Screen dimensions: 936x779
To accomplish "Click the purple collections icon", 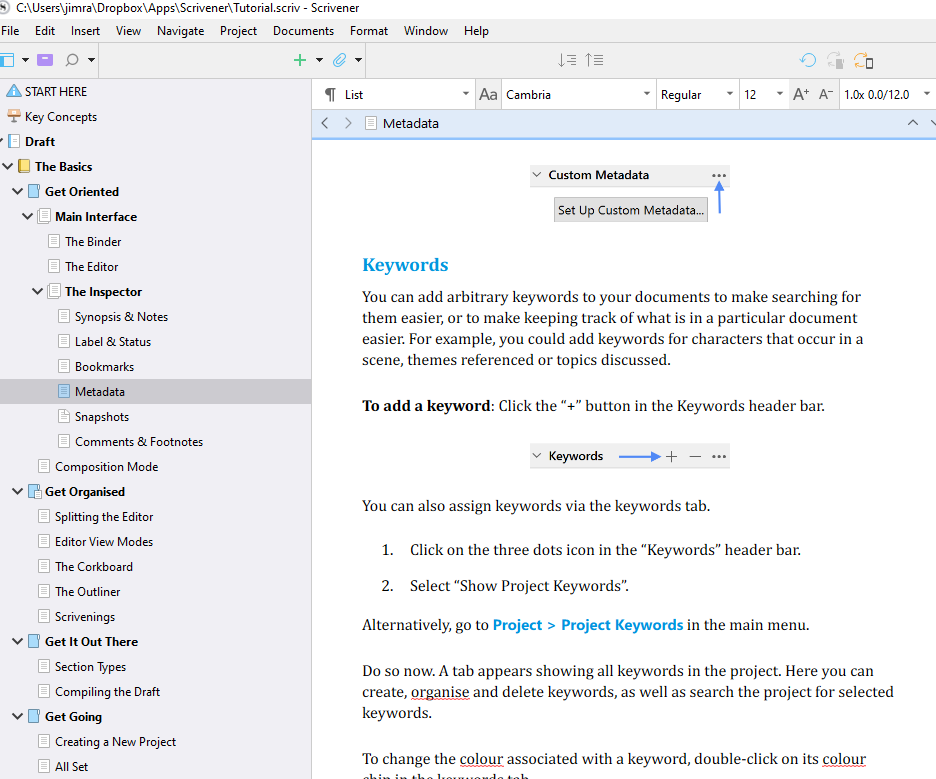I will pyautogui.click(x=45, y=60).
